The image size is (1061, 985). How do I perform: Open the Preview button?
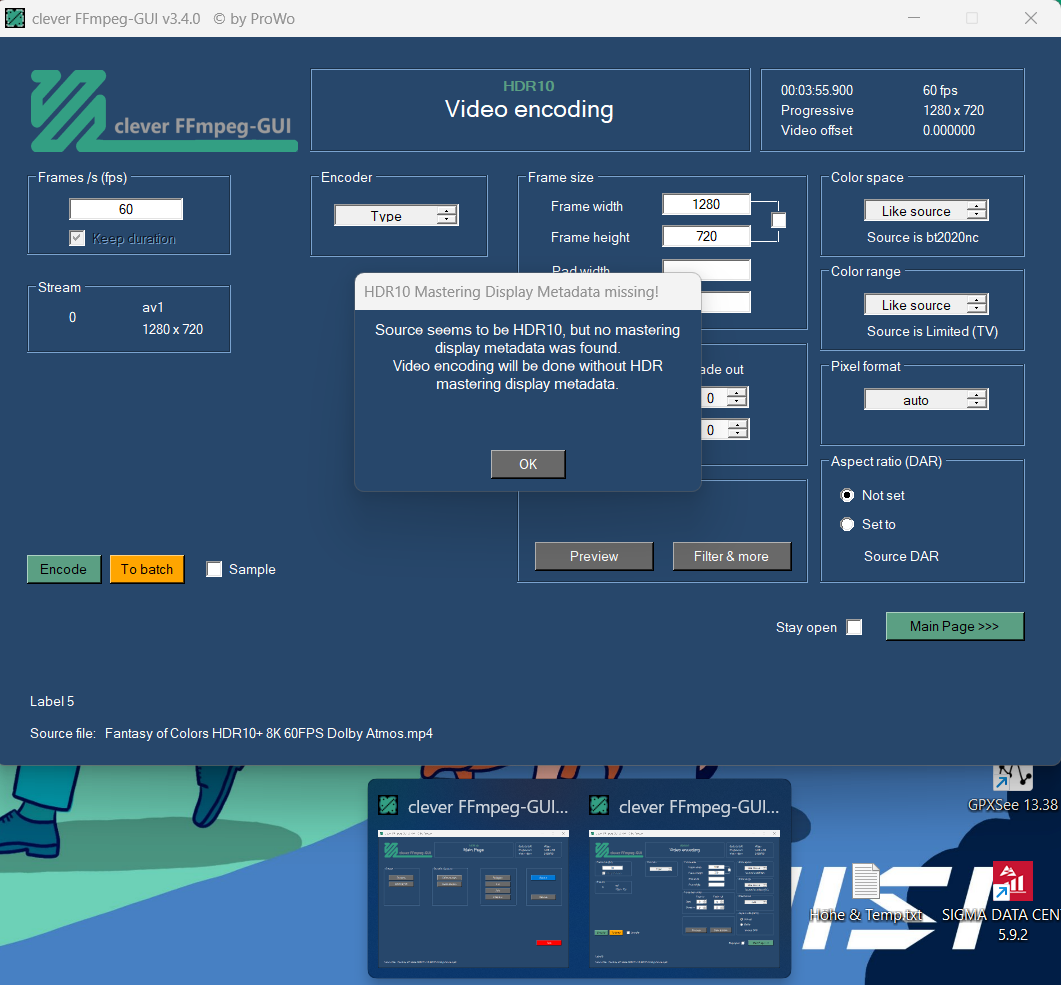(x=594, y=556)
